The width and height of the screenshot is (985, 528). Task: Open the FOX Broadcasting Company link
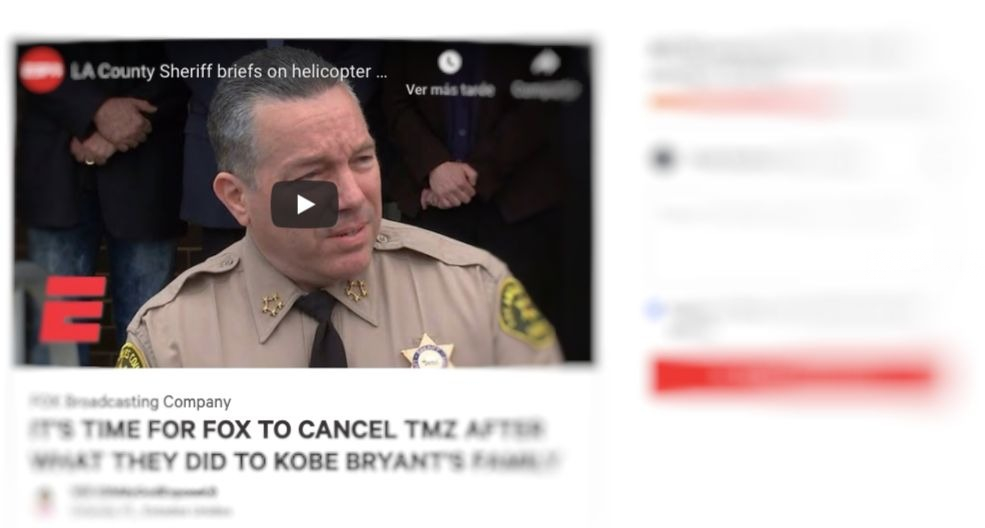click(131, 402)
